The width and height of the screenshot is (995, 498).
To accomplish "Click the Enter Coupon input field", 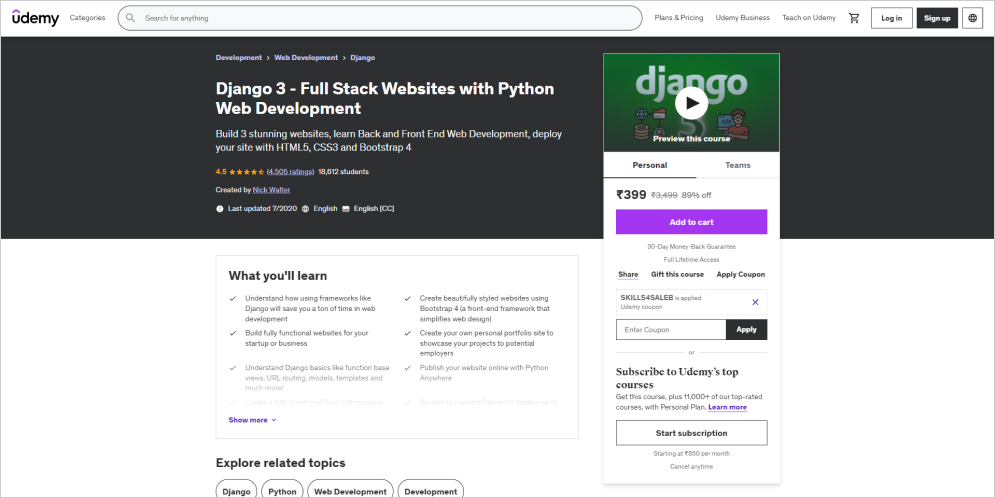I will (x=671, y=329).
